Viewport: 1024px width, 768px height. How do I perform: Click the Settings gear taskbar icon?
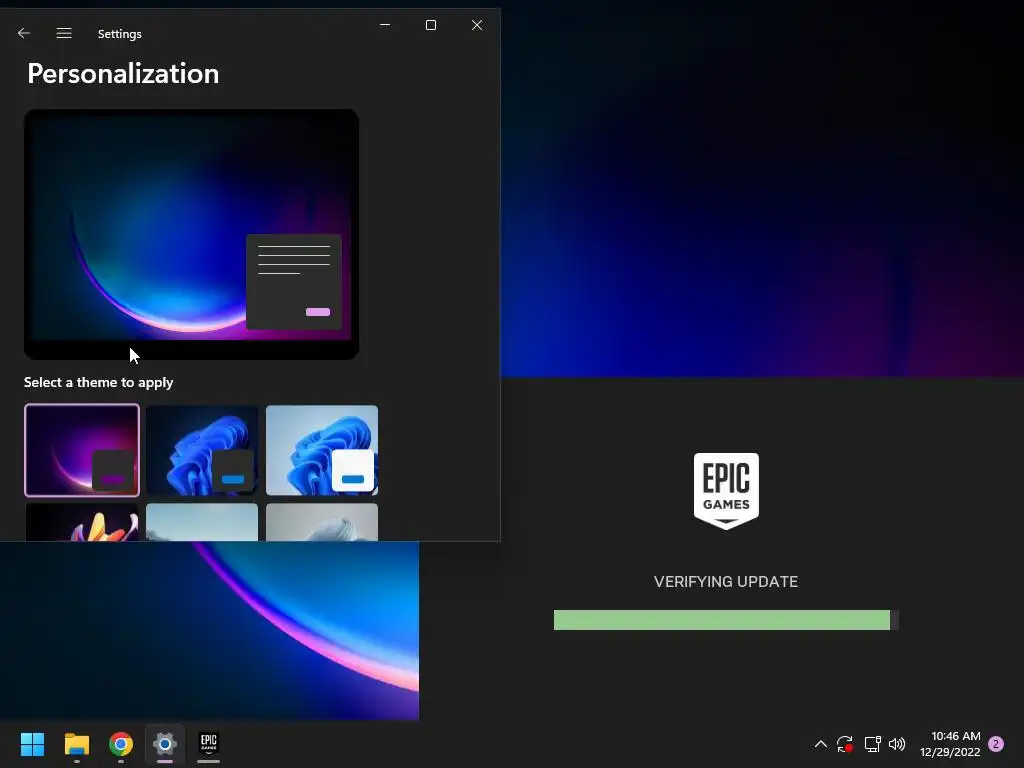pyautogui.click(x=165, y=744)
